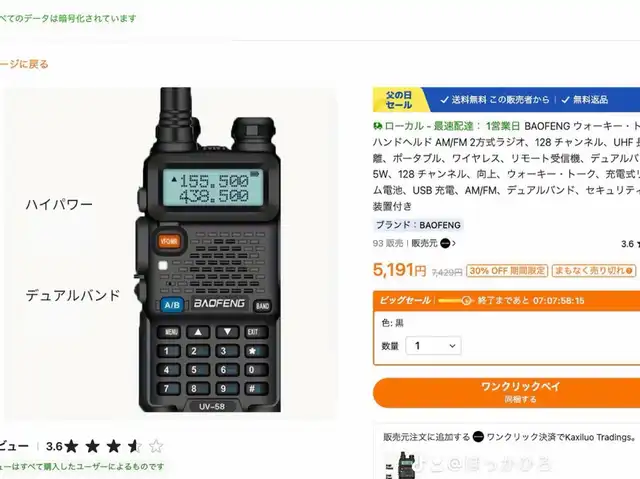The height and width of the screenshot is (479, 640).
Task: Click the 93 販売 sold count text
Action: pyautogui.click(x=388, y=244)
